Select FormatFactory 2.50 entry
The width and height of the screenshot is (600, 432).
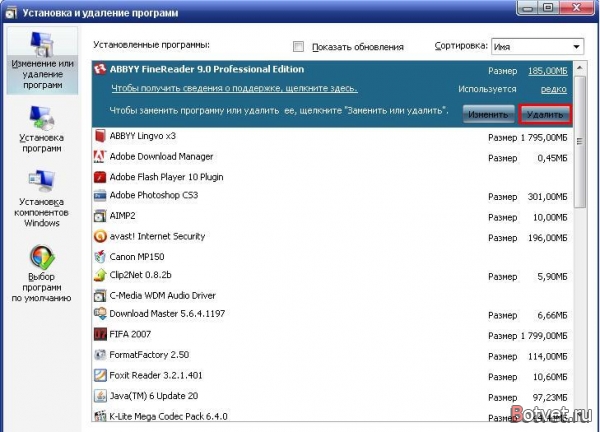pos(332,355)
